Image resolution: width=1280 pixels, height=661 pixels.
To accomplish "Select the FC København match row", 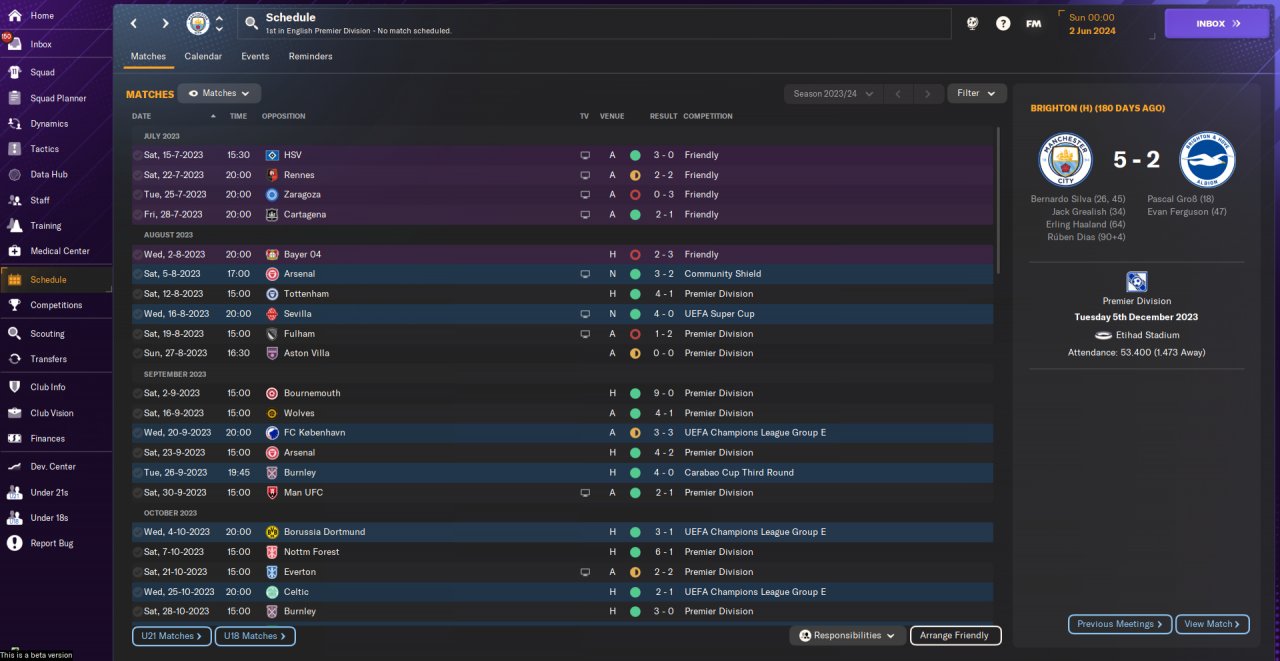I will (563, 433).
